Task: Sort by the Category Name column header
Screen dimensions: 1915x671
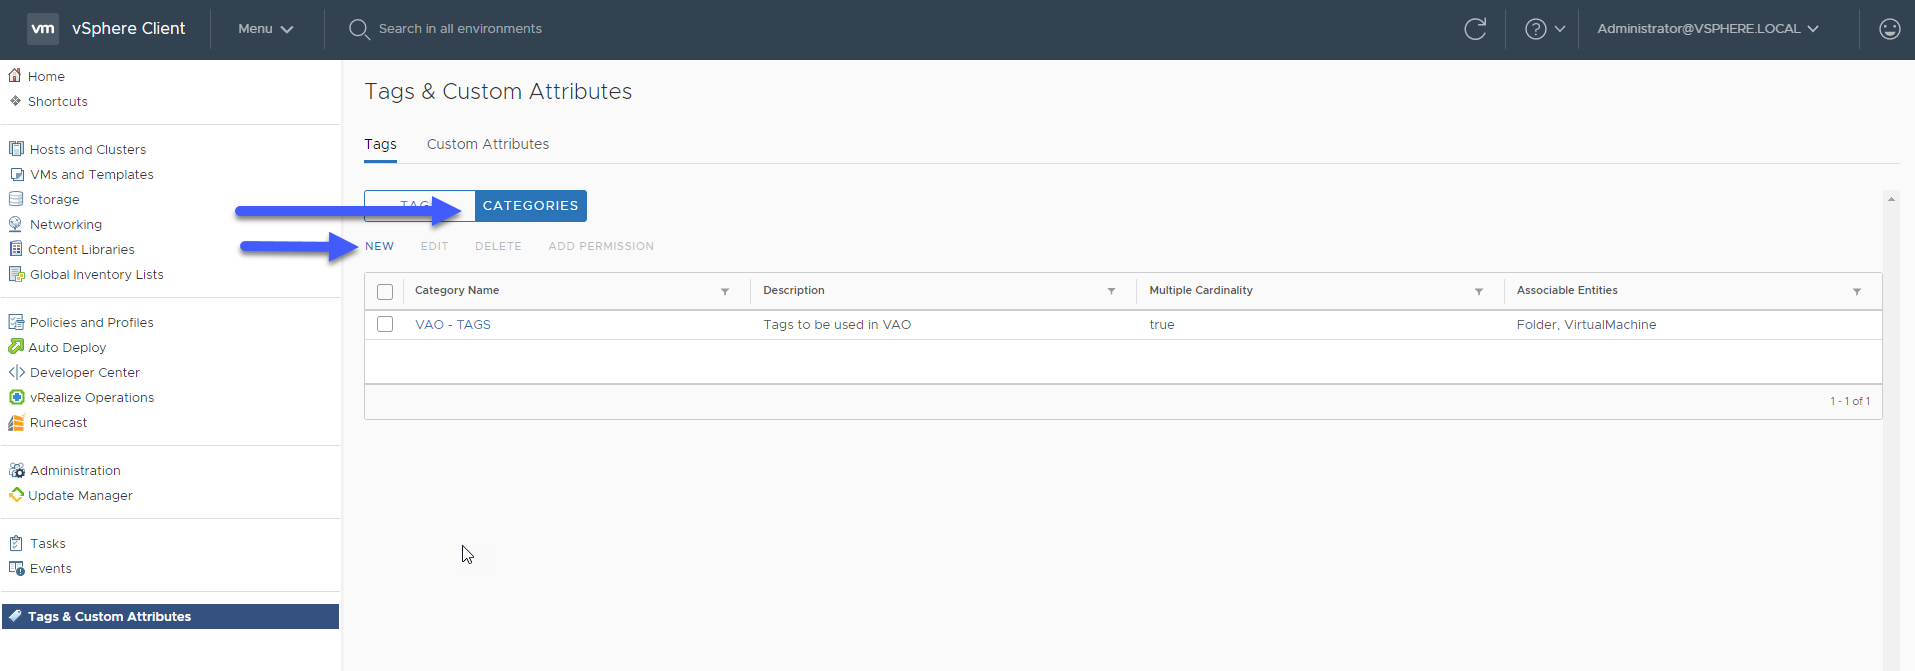Action: 457,290
